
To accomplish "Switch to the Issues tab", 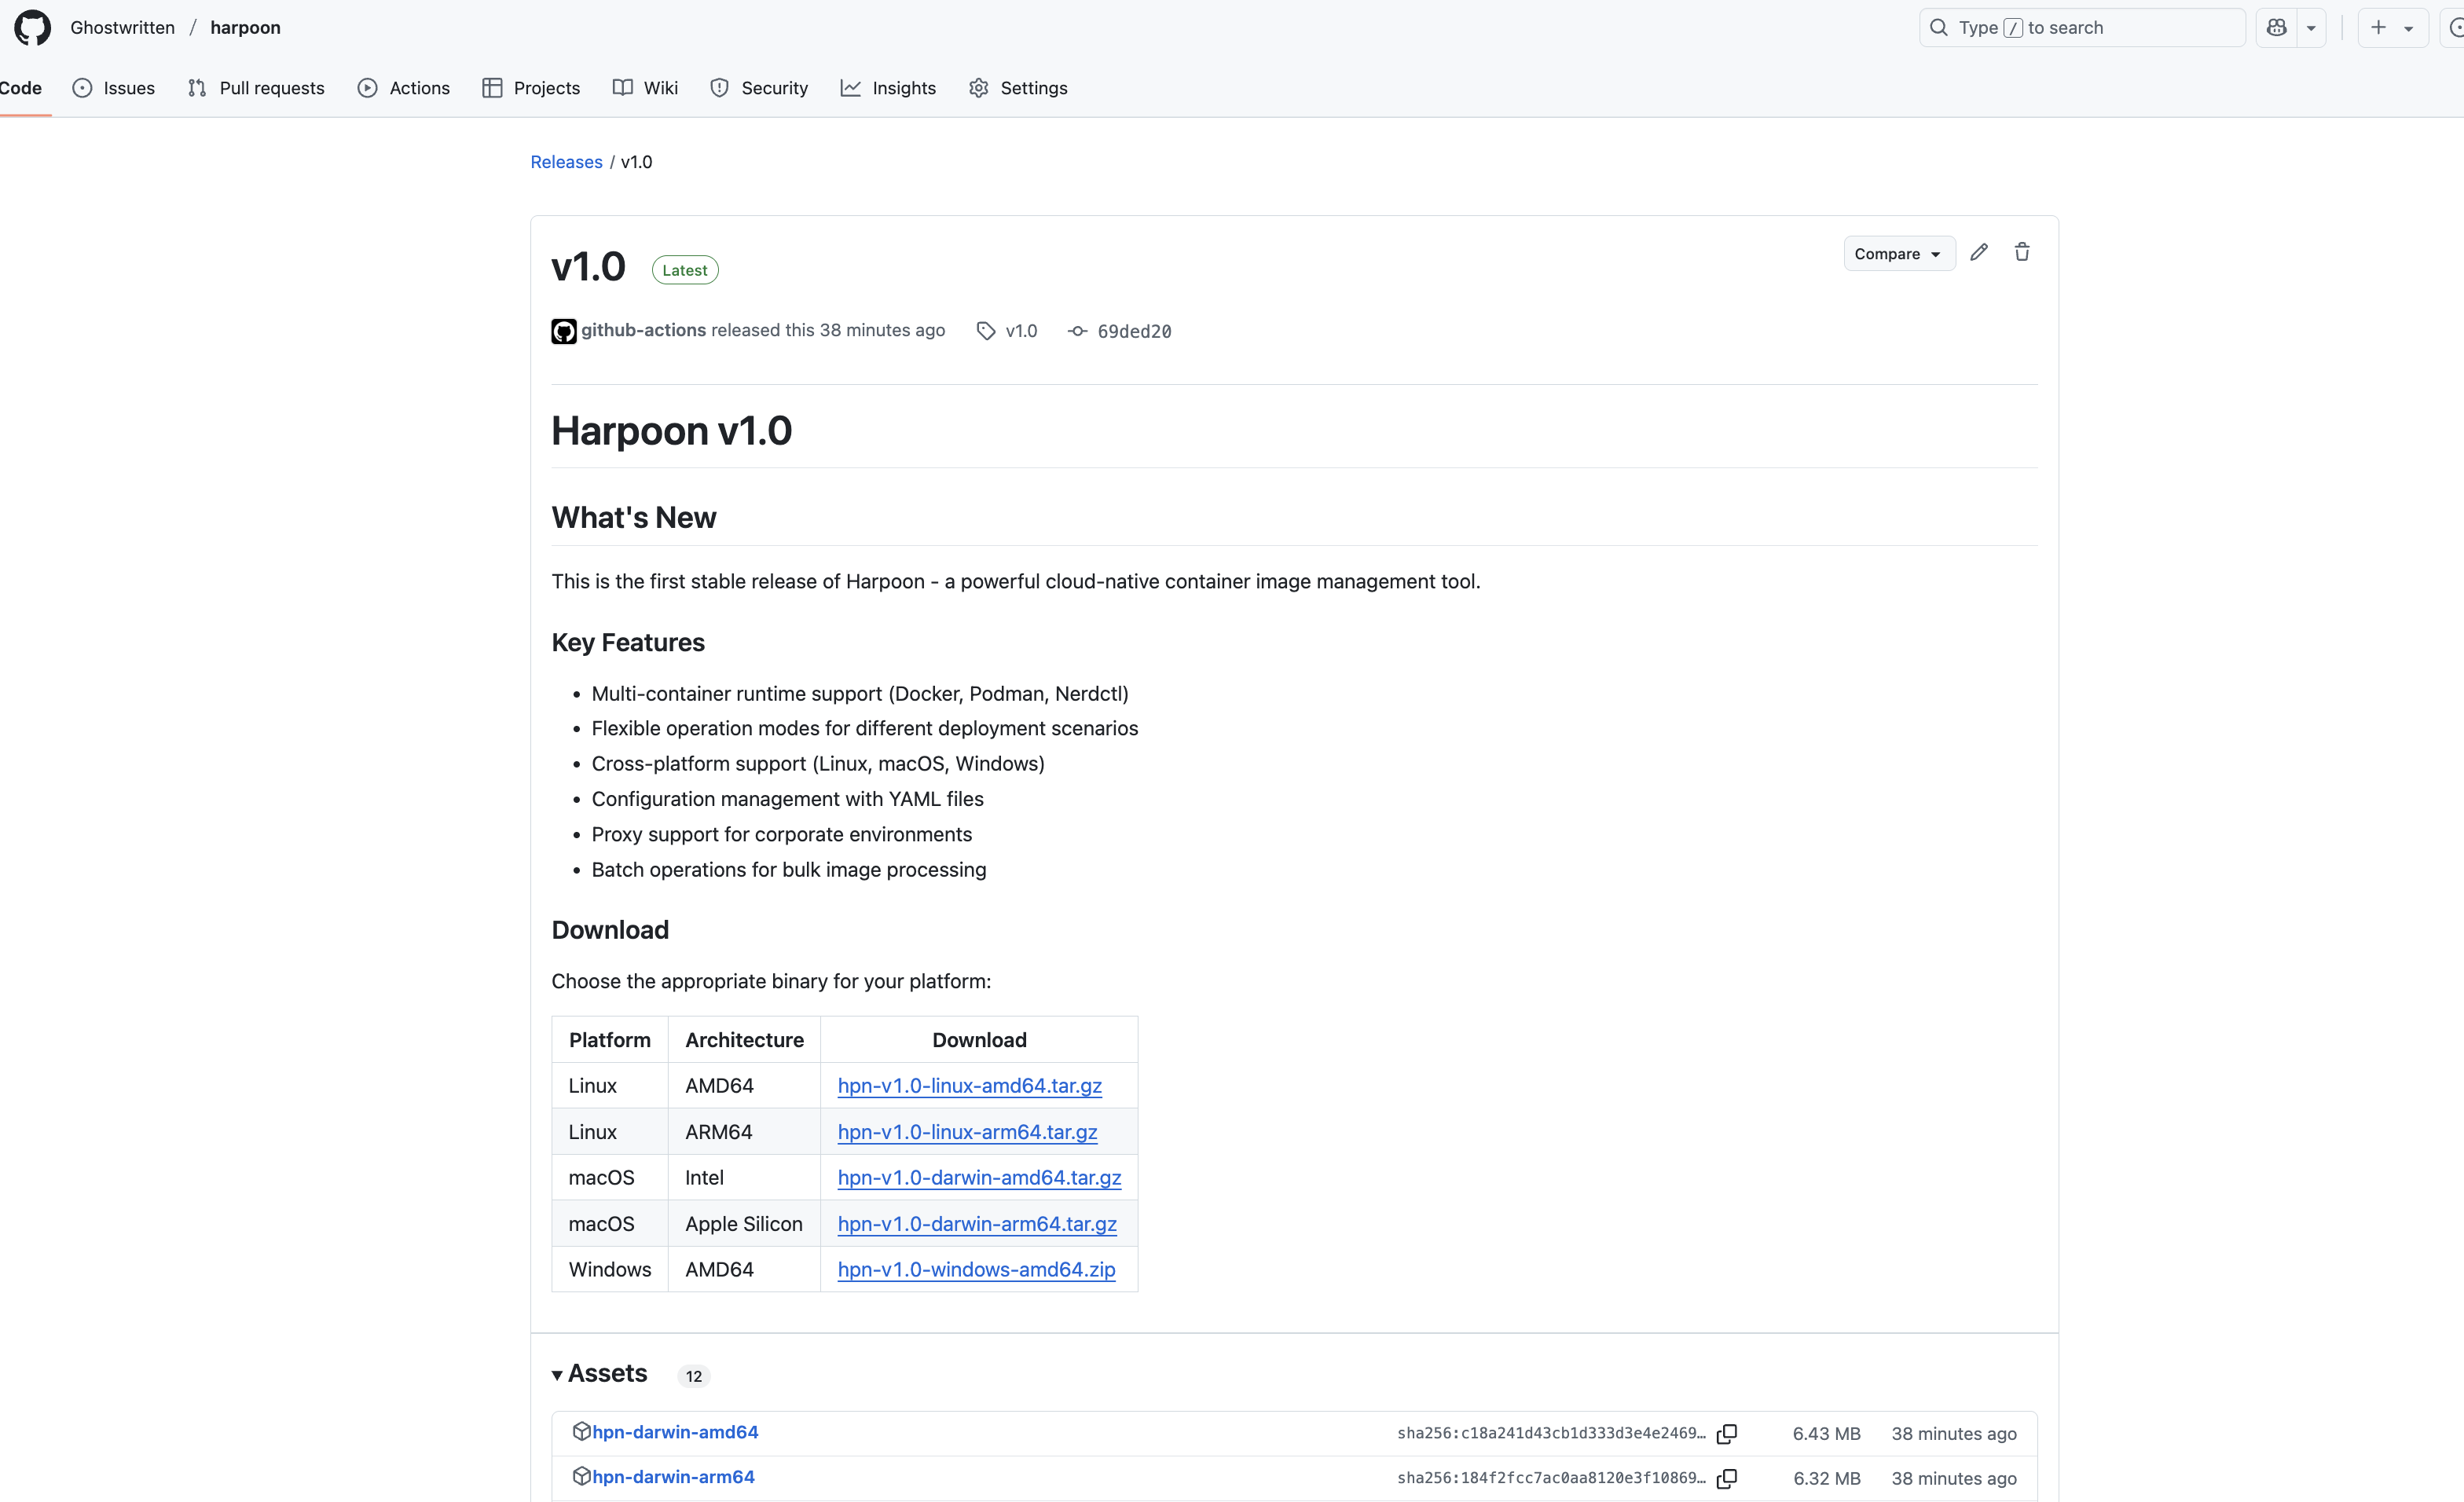I will click(114, 88).
